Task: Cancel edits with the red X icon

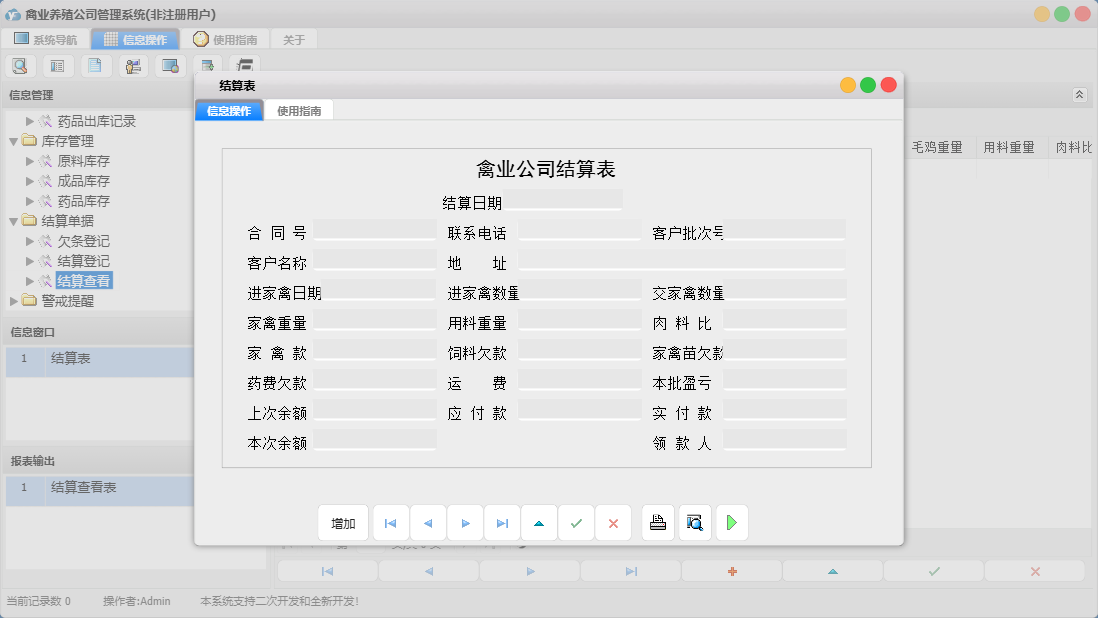Action: pyautogui.click(x=613, y=522)
